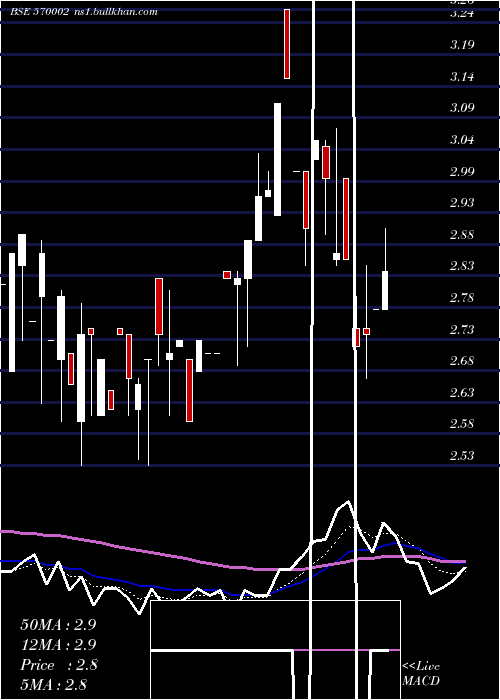Select the 12MA : 2.9 readout
This screenshot has width=500, height=700.
(x=58, y=645)
